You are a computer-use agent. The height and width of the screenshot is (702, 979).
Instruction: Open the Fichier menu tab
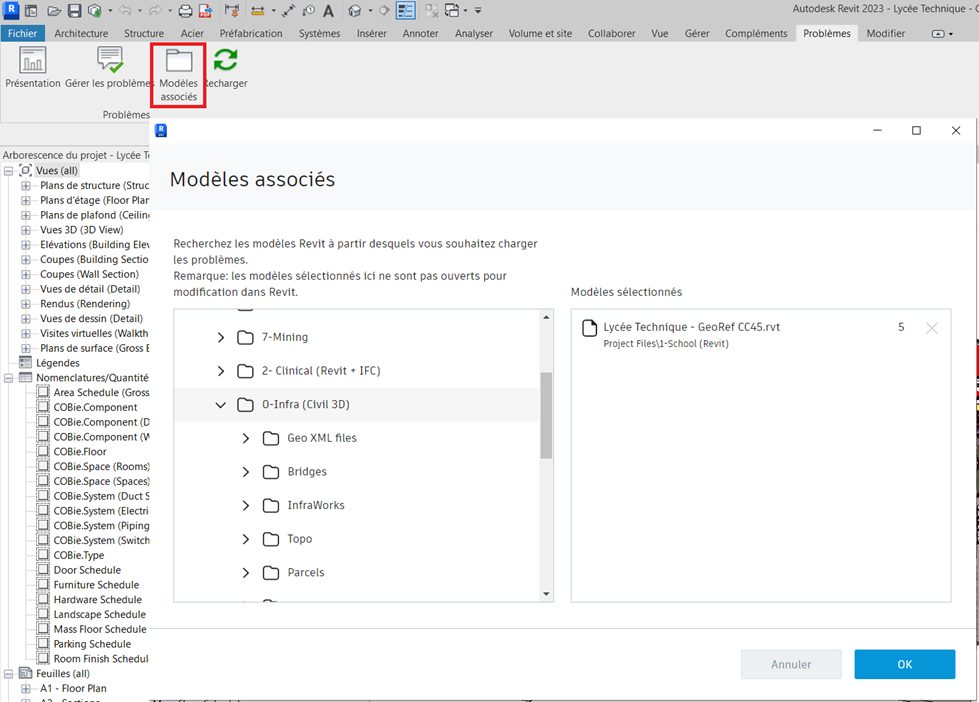tap(22, 33)
